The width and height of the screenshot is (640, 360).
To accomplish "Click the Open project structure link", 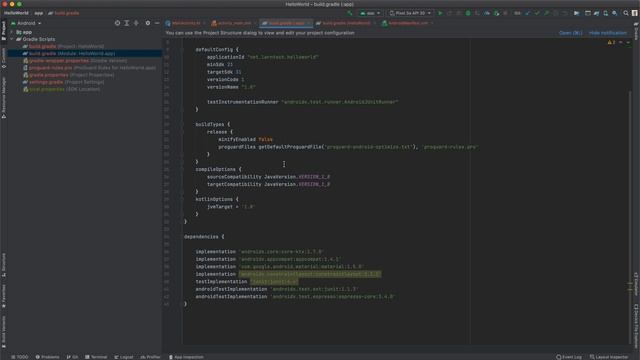I will (570, 33).
